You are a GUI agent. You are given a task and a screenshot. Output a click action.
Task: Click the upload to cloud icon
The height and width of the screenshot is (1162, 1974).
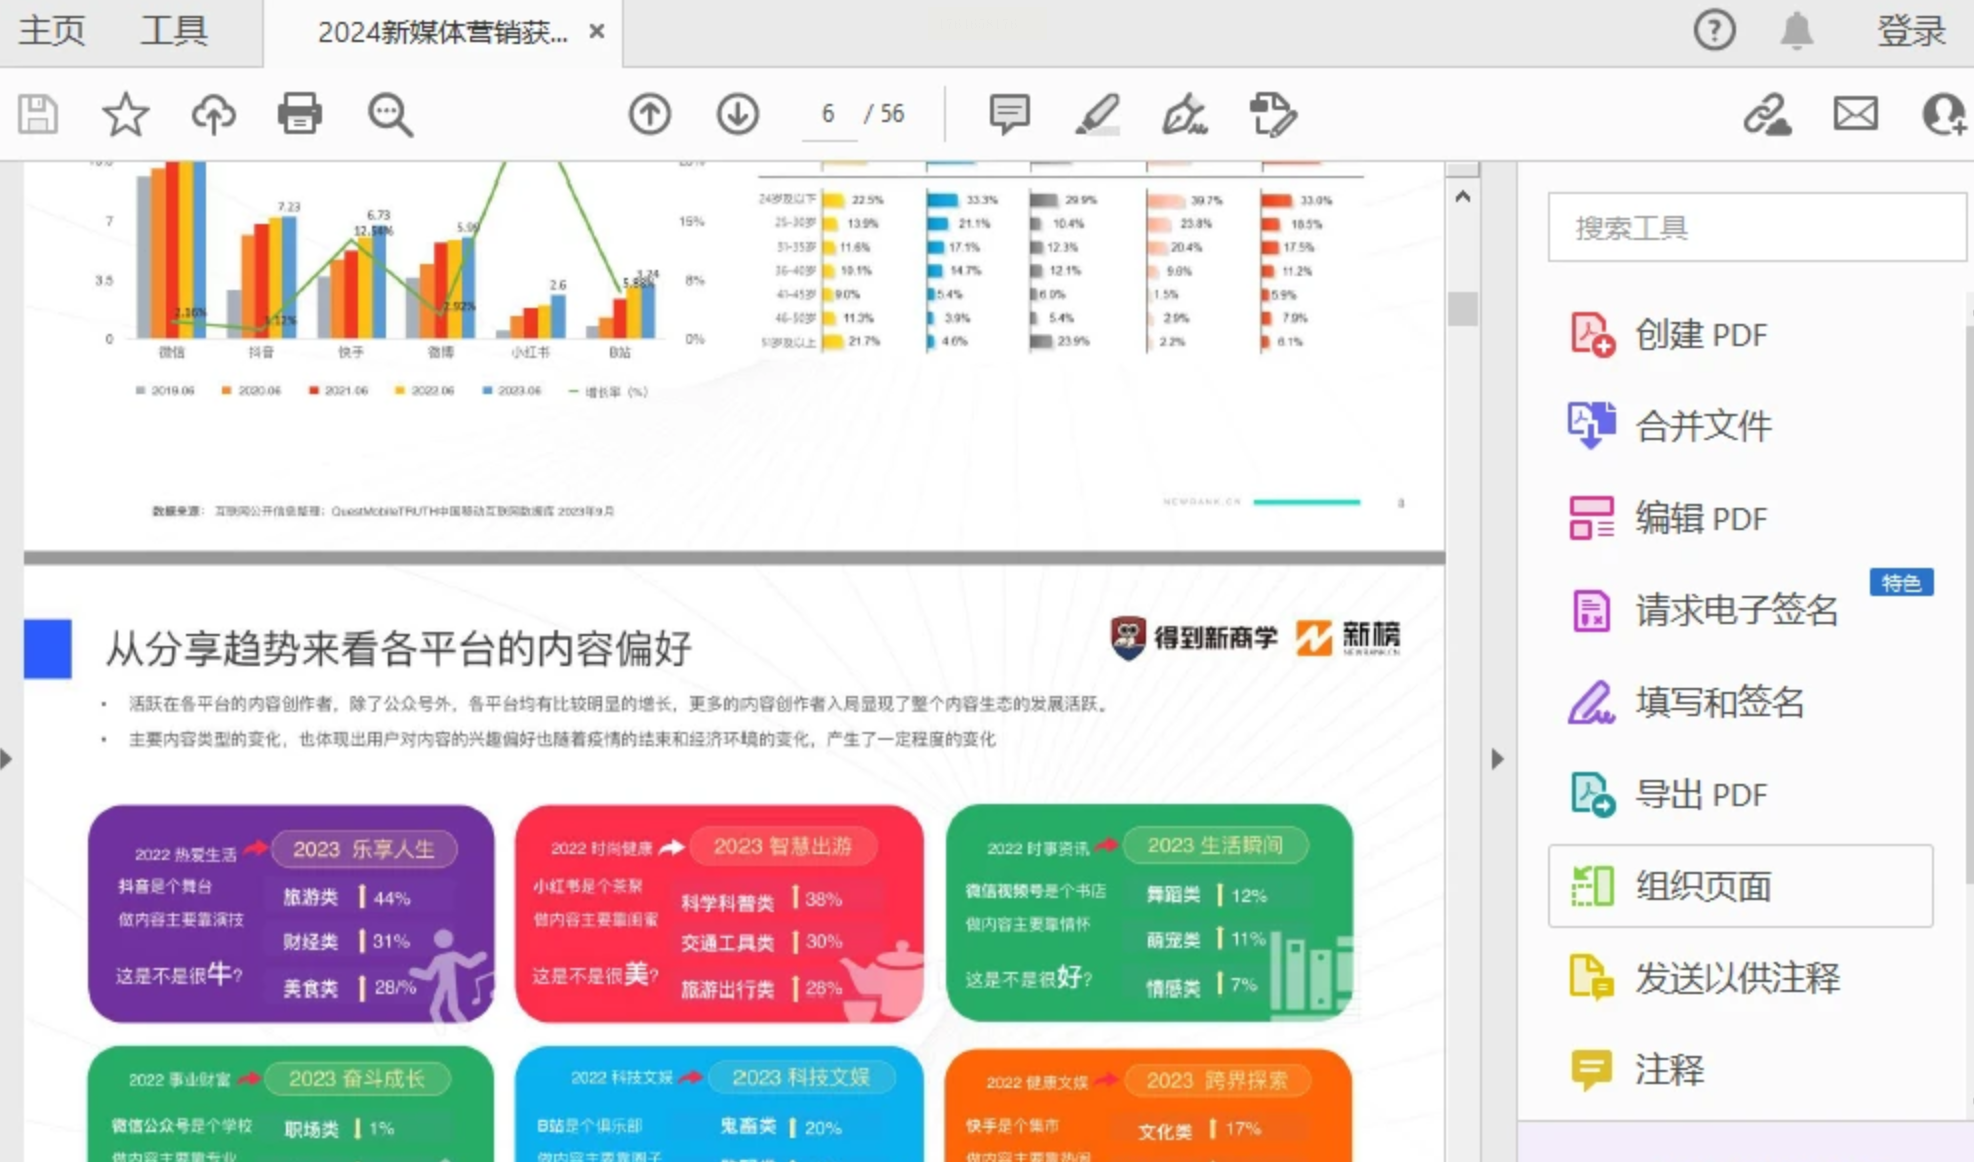pyautogui.click(x=213, y=114)
